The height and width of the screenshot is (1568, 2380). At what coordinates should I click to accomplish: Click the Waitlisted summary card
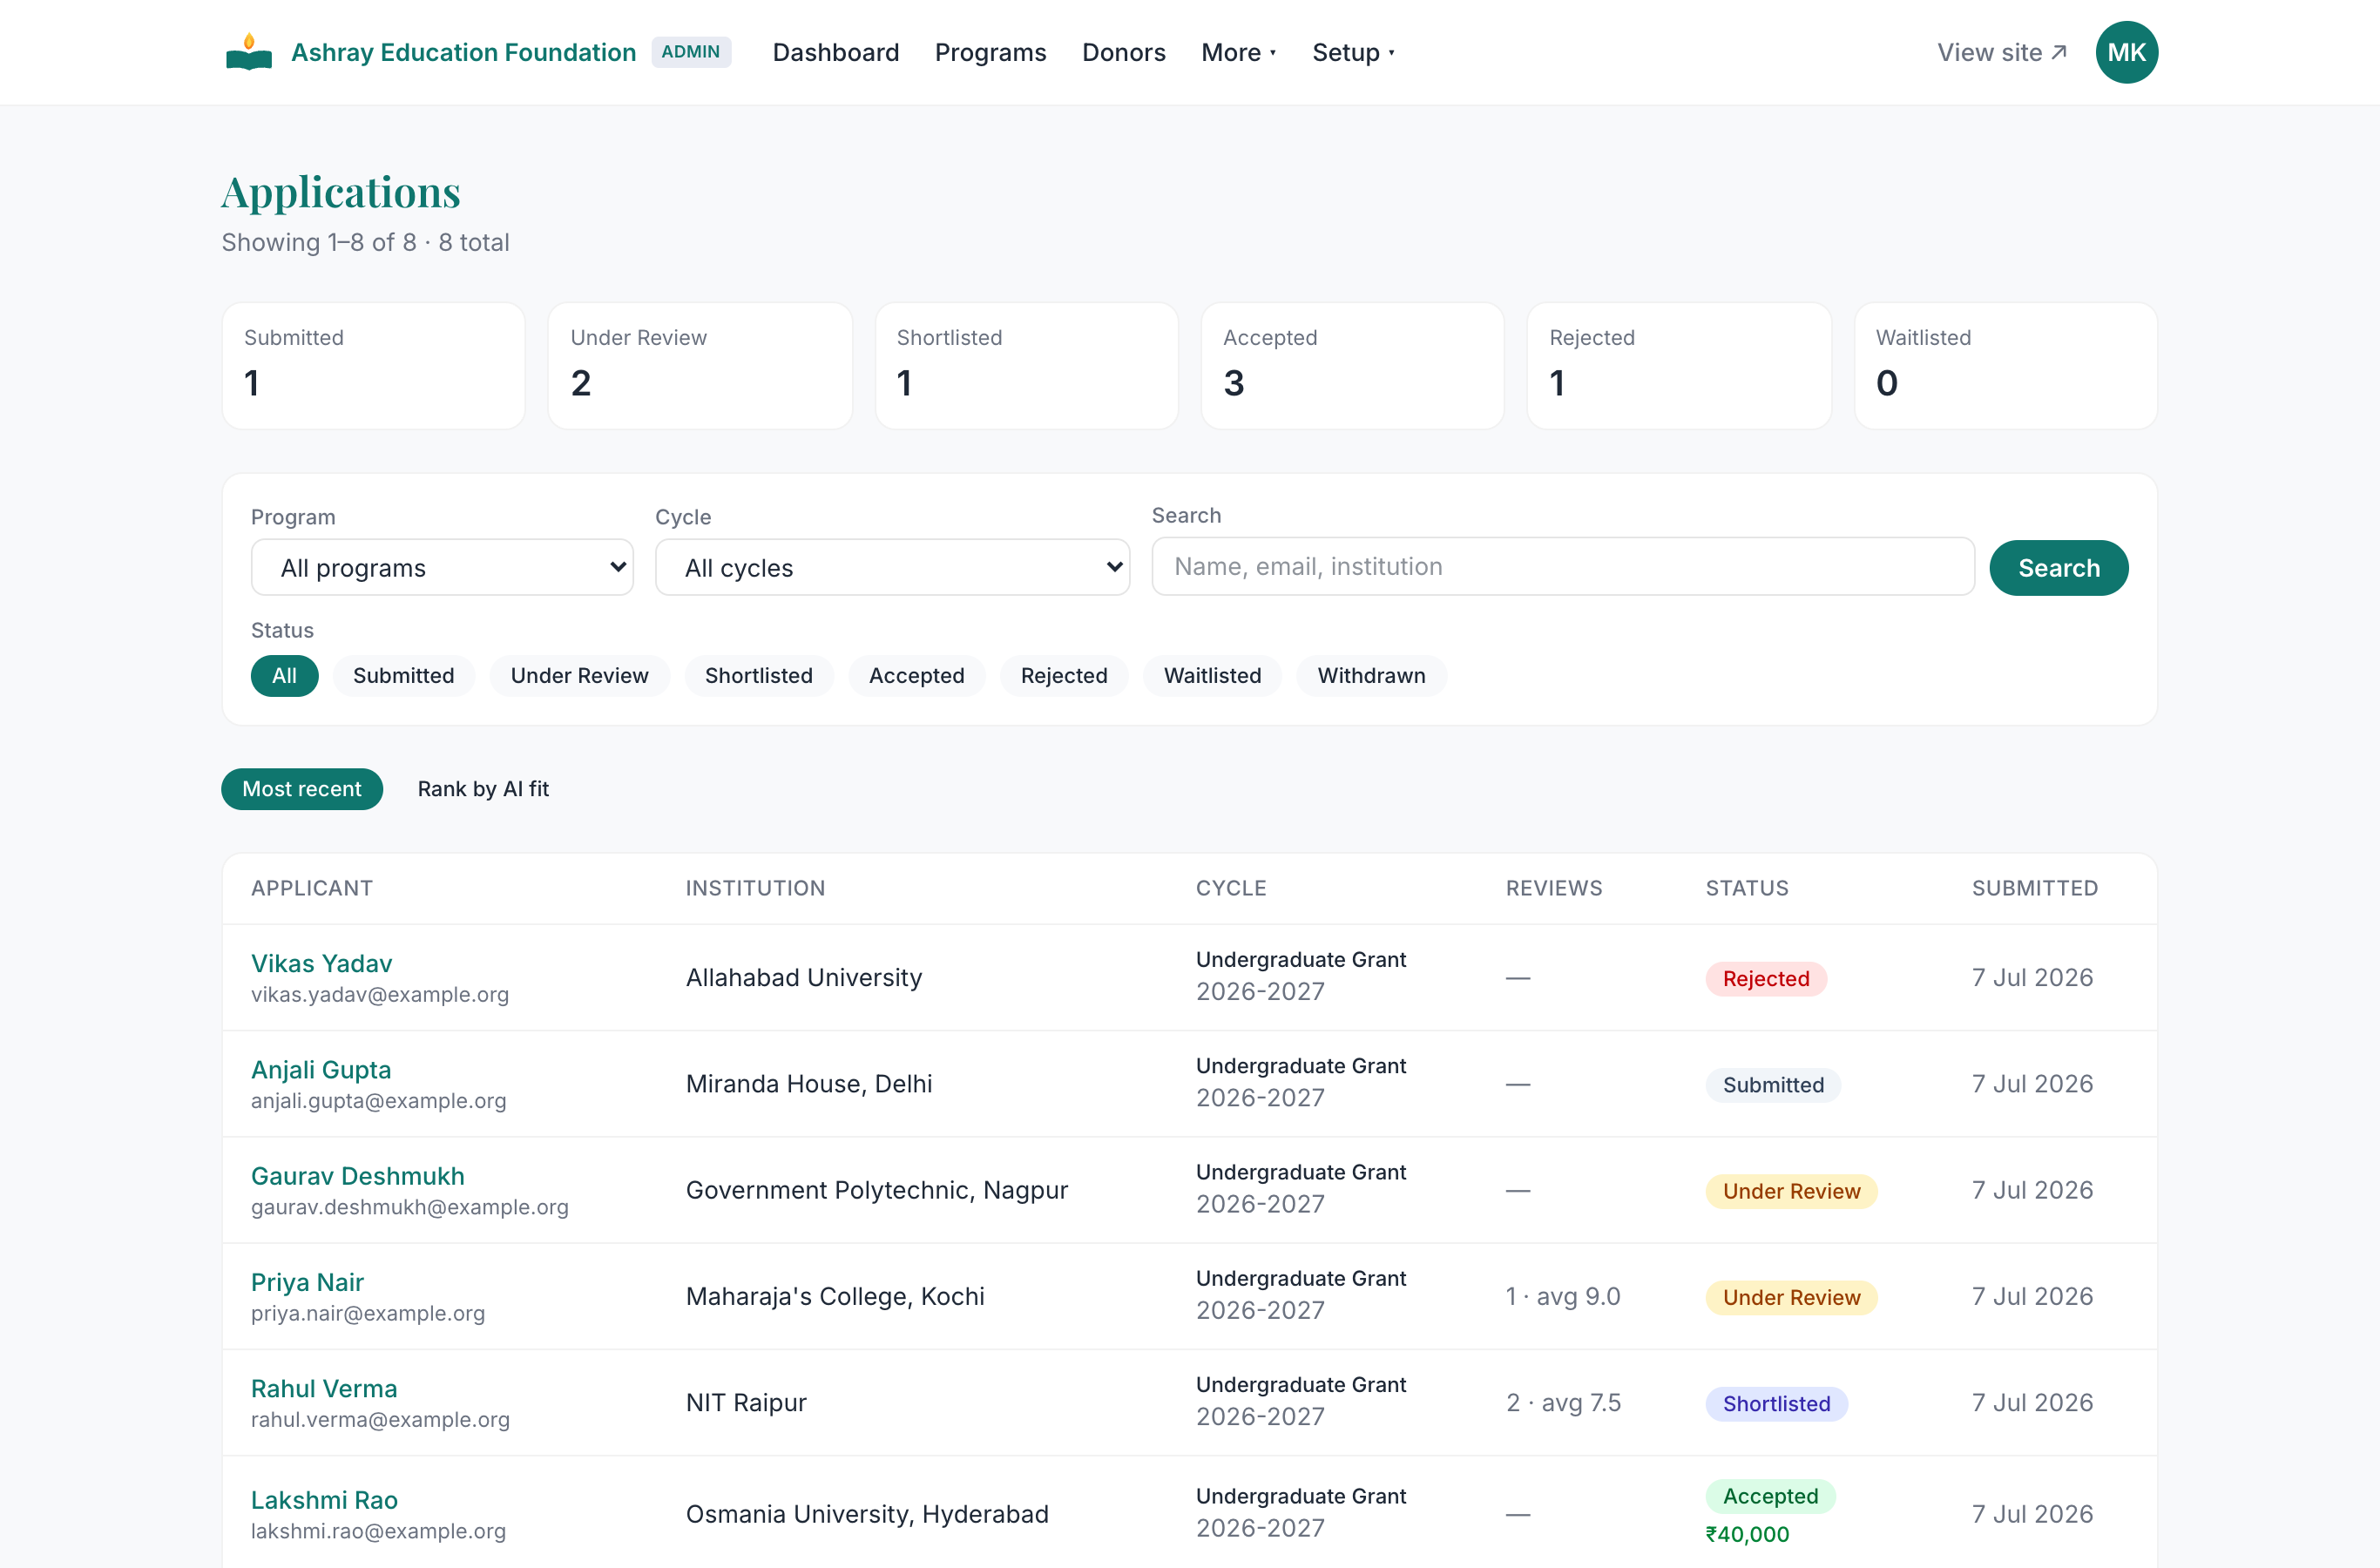click(2005, 366)
